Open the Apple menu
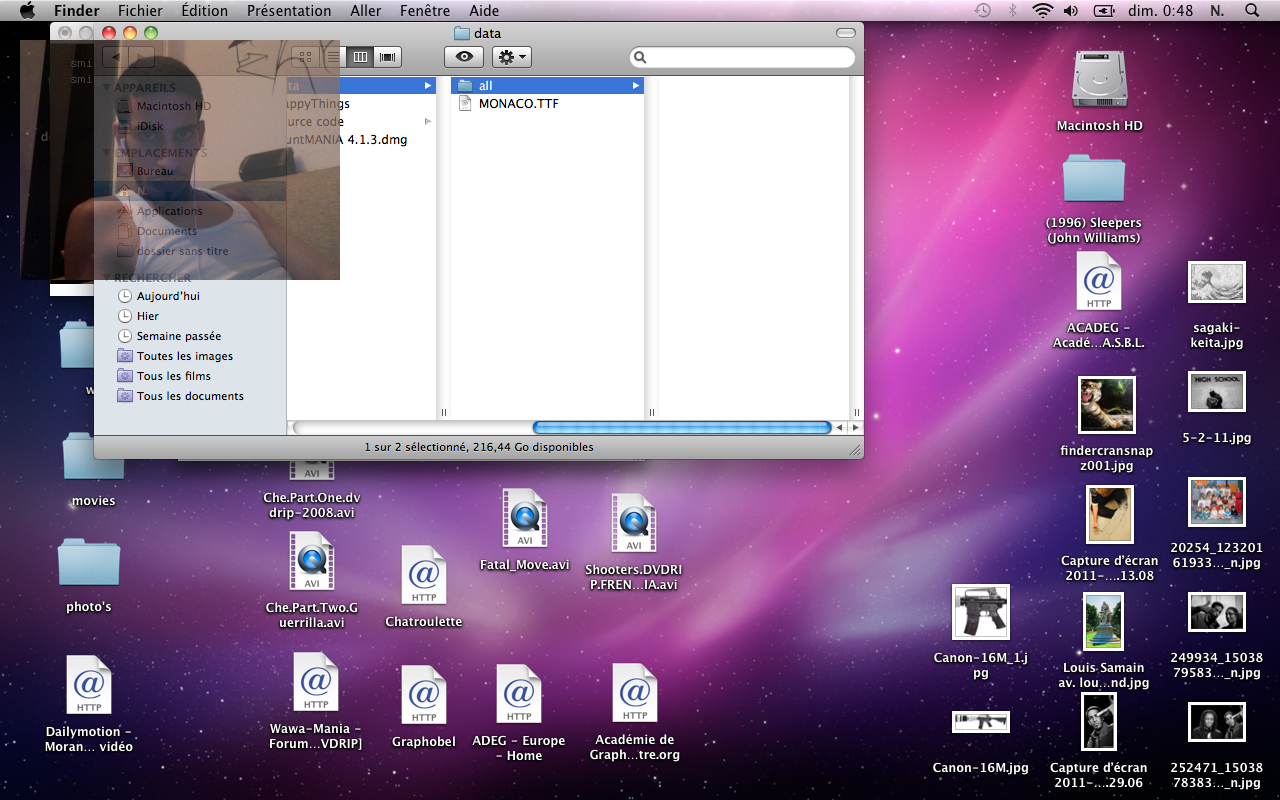The height and width of the screenshot is (800, 1280). [x=27, y=11]
